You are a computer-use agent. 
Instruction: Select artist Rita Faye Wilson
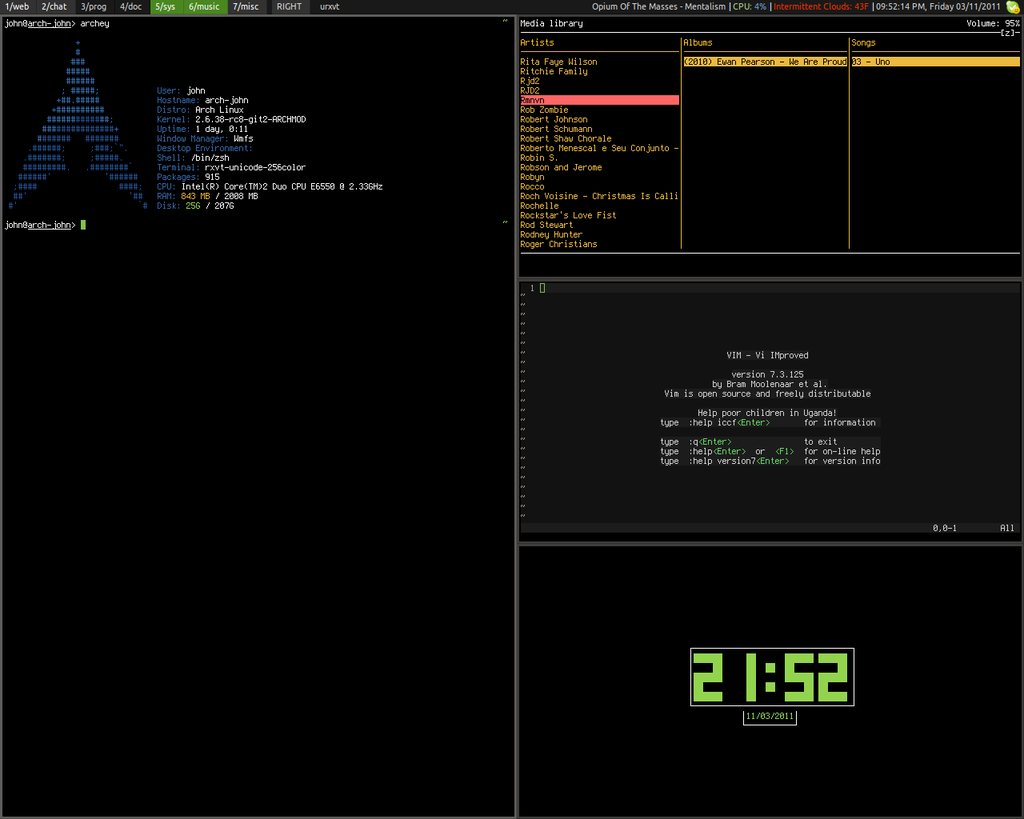558,62
